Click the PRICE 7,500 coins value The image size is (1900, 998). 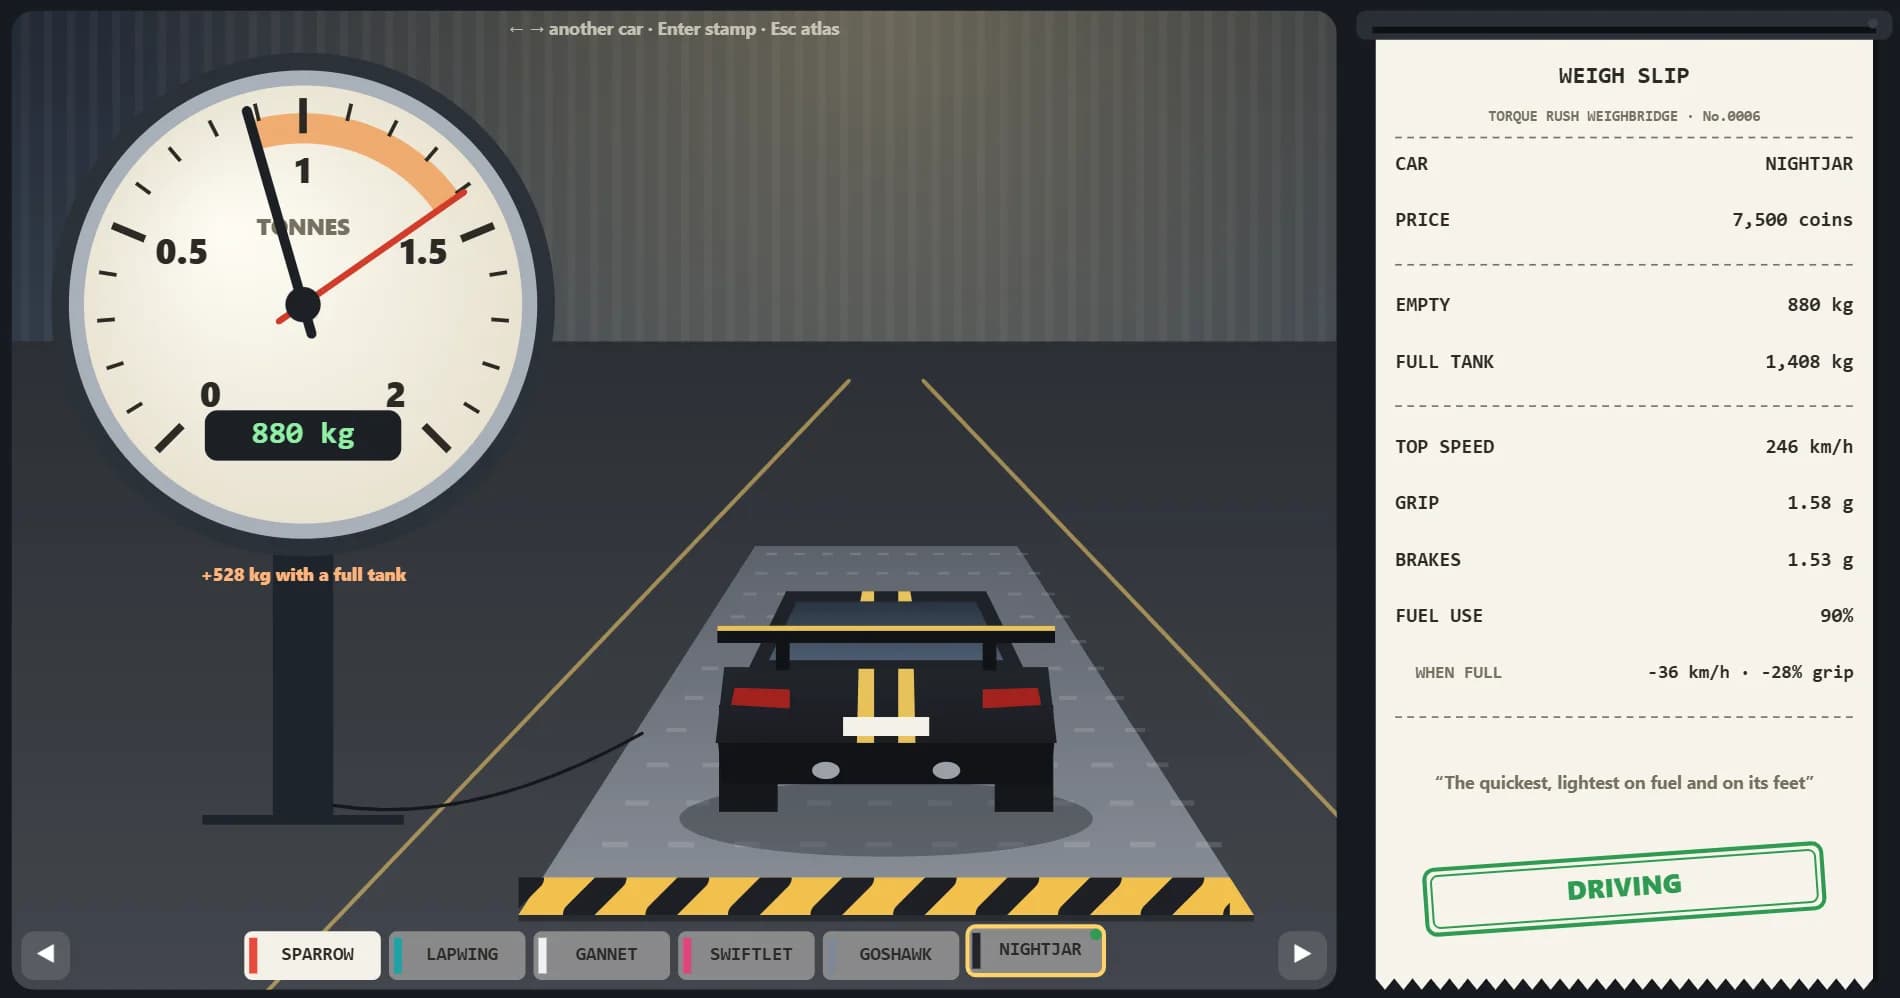[x=1792, y=220]
